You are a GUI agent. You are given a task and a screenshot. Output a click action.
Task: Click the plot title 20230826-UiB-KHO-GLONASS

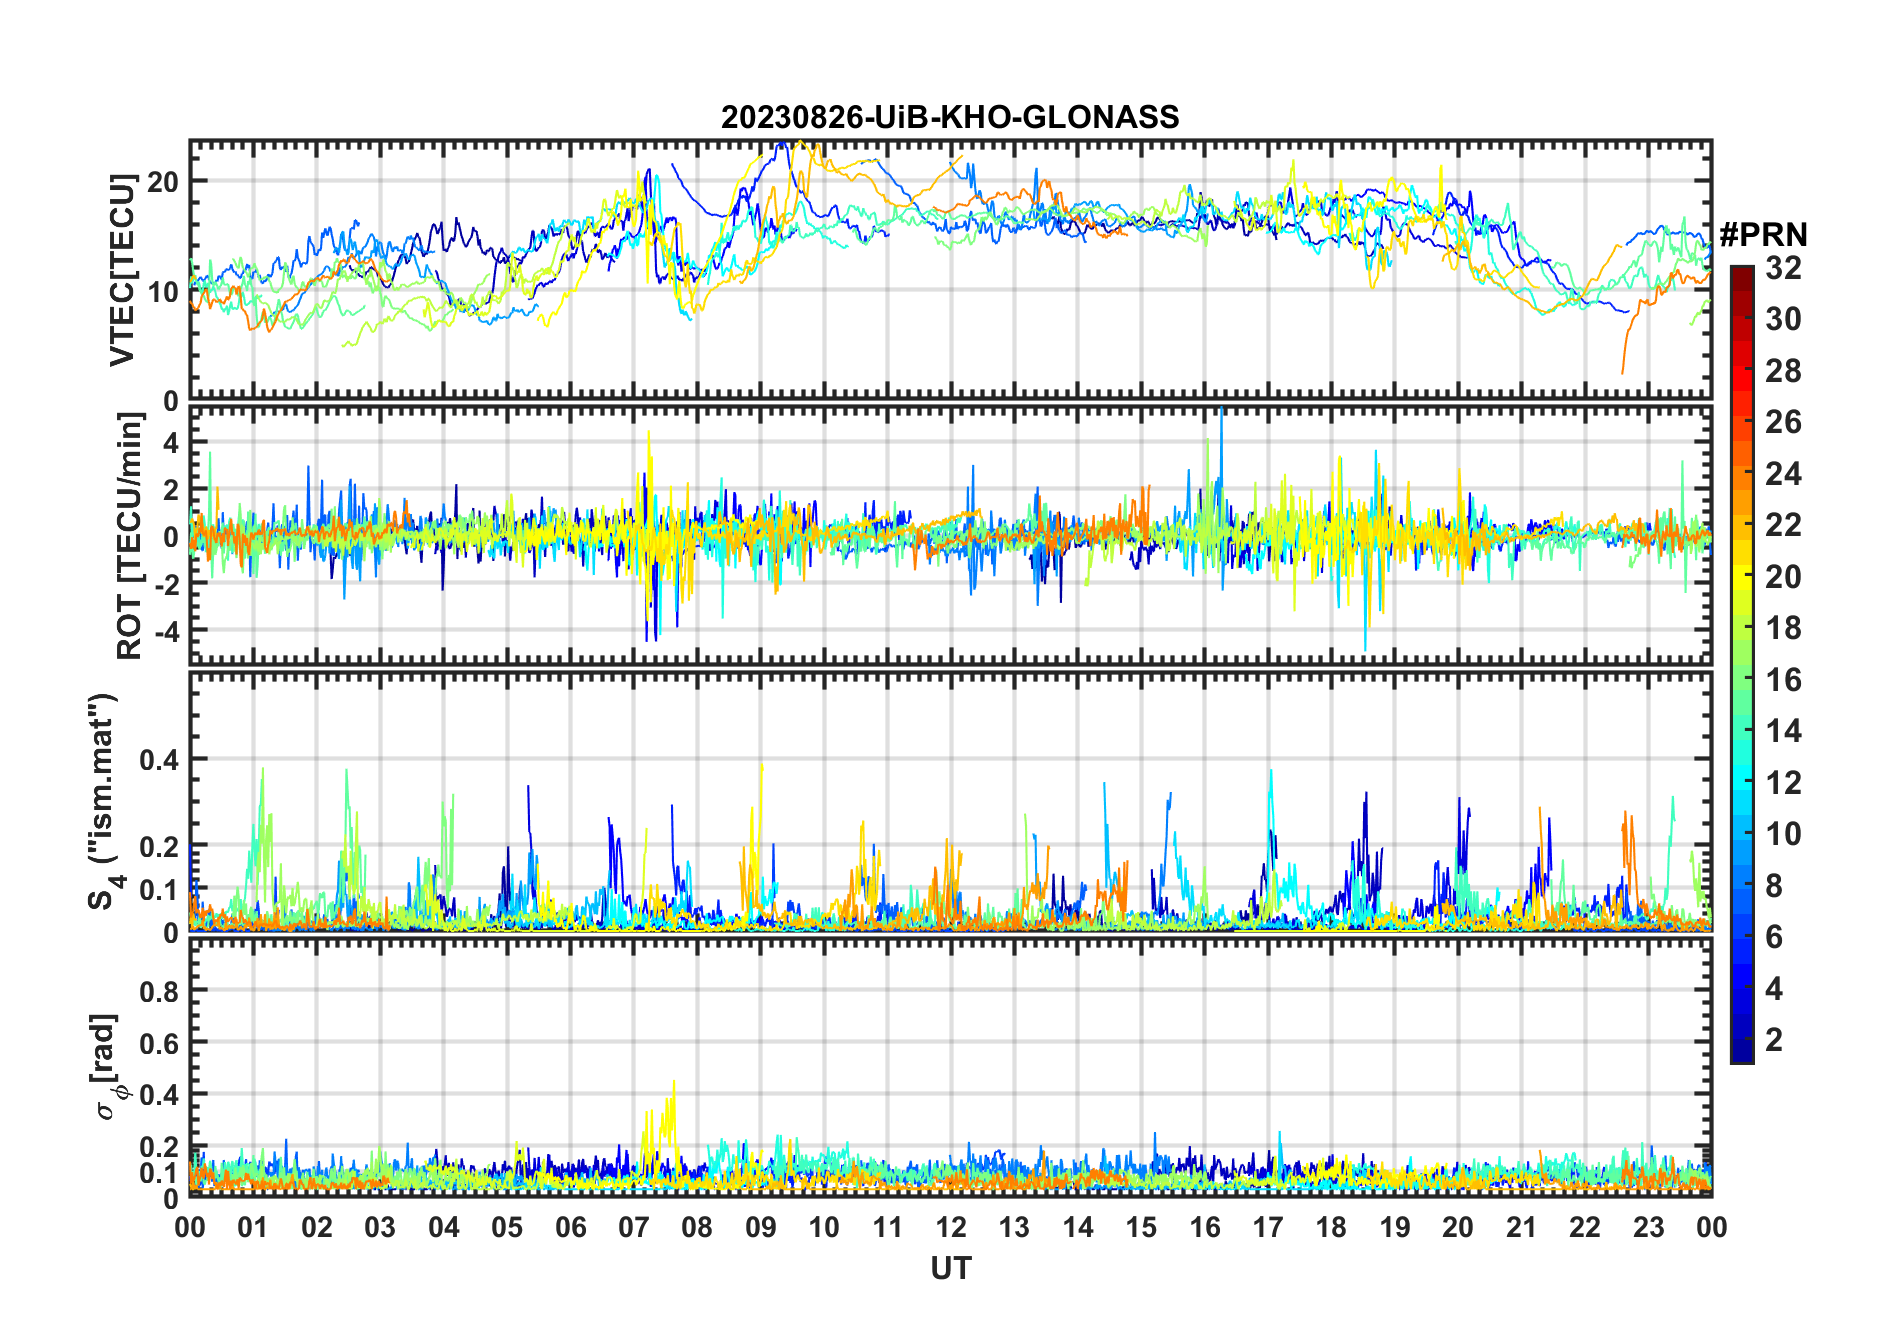950,118
